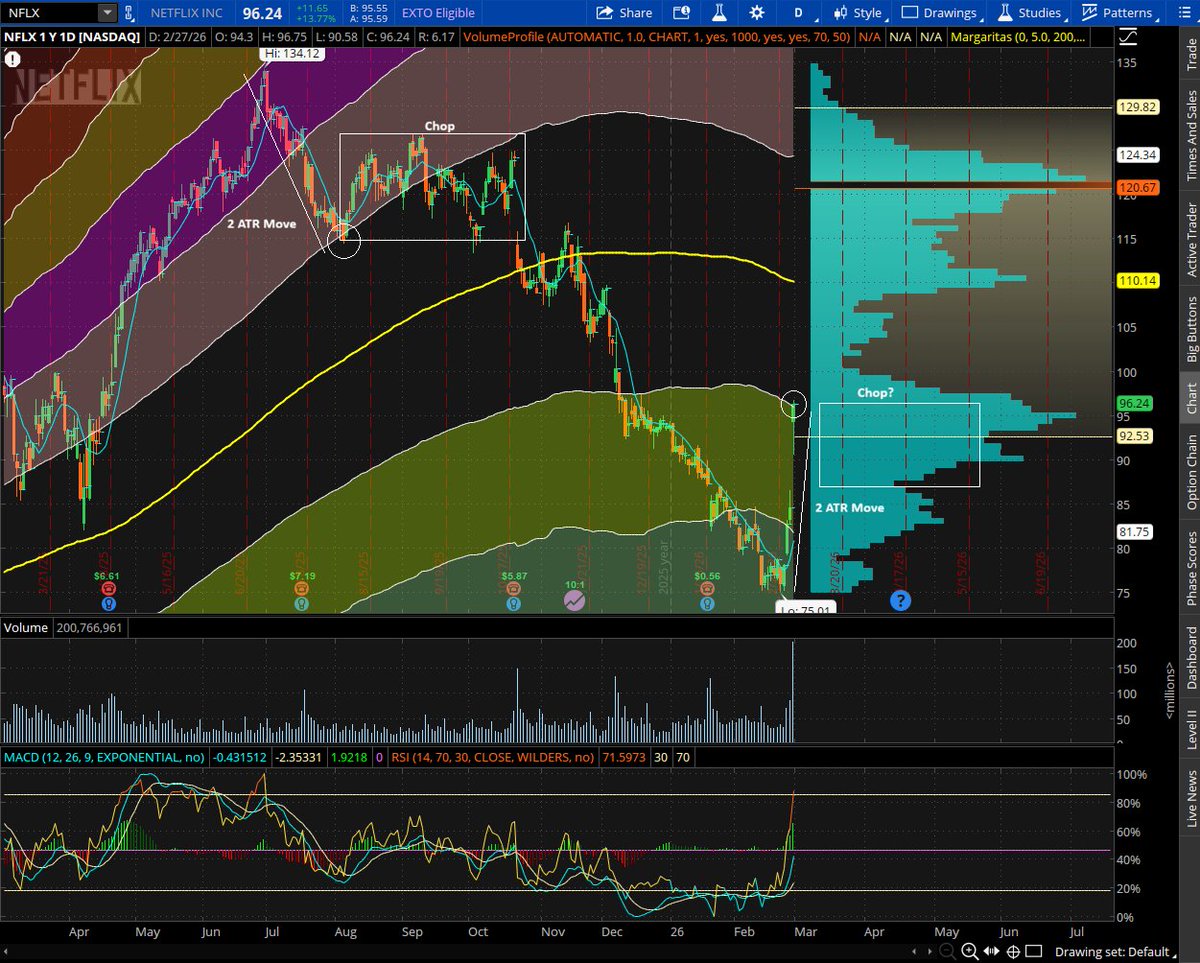Viewport: 1200px width, 963px height.
Task: Click the Lo: 75.01 price bubble
Action: point(805,607)
